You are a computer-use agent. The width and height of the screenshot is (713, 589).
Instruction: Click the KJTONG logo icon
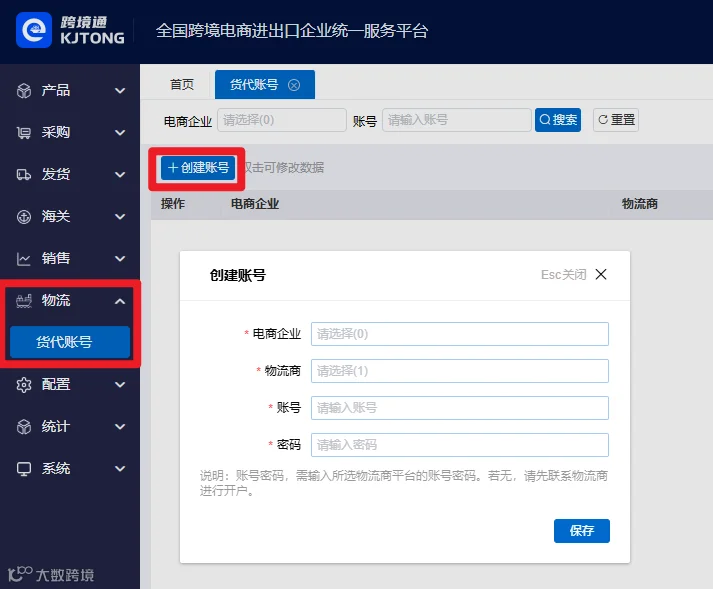click(x=34, y=30)
